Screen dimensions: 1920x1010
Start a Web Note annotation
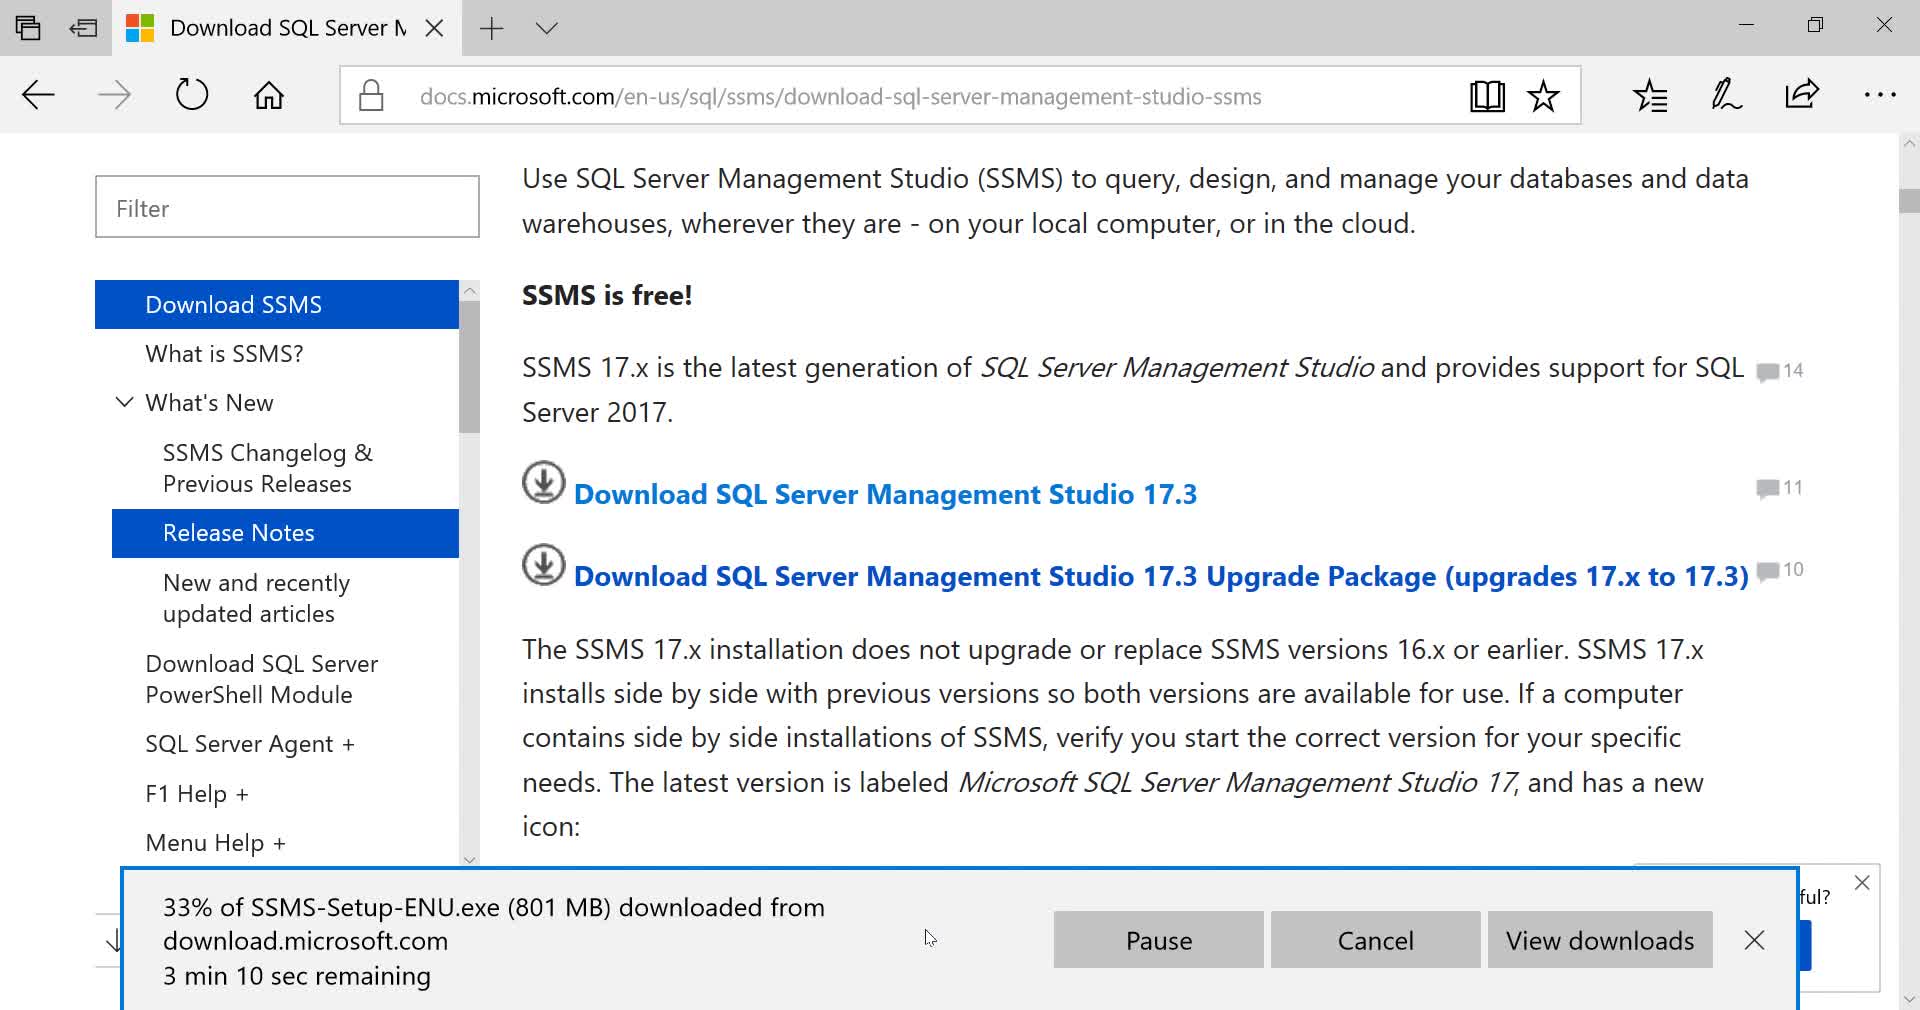[x=1725, y=95]
